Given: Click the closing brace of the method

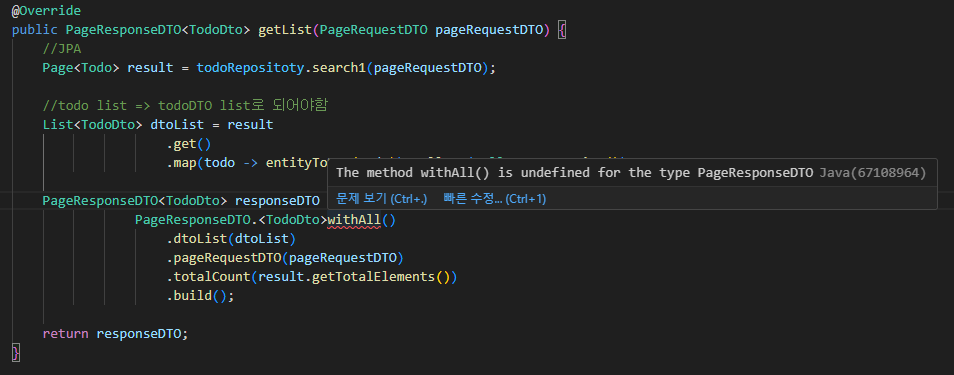Looking at the screenshot, I should point(15,352).
